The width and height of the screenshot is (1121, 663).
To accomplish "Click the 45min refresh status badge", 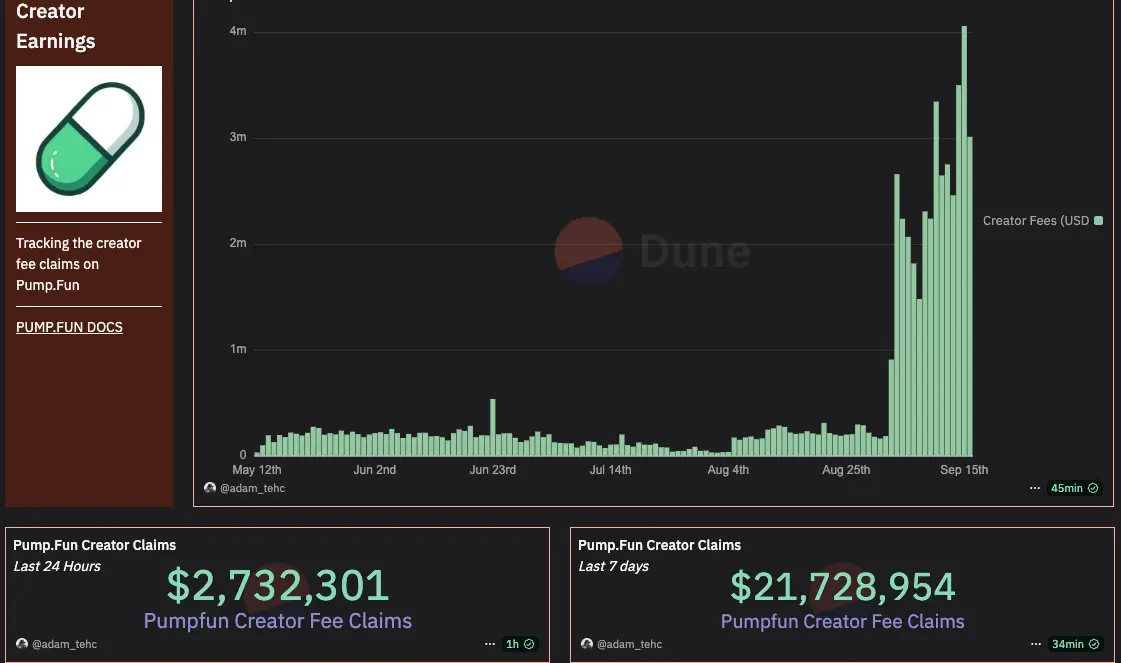I will click(1074, 488).
